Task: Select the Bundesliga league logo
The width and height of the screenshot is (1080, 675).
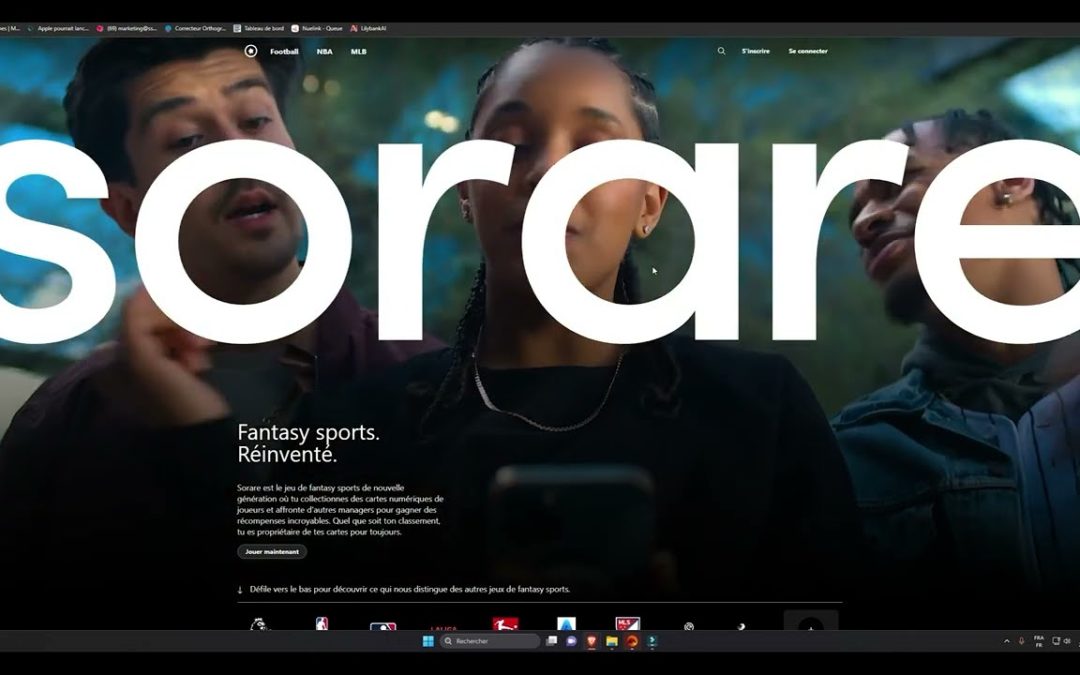Action: 505,624
